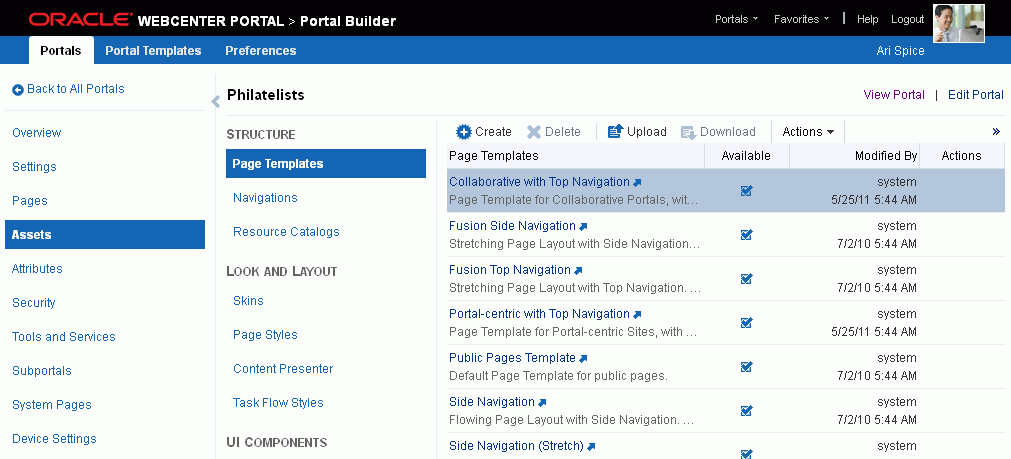The height and width of the screenshot is (459, 1011).
Task: Toggle Available checkbox for Fusion Top Navigation
Action: click(x=747, y=278)
